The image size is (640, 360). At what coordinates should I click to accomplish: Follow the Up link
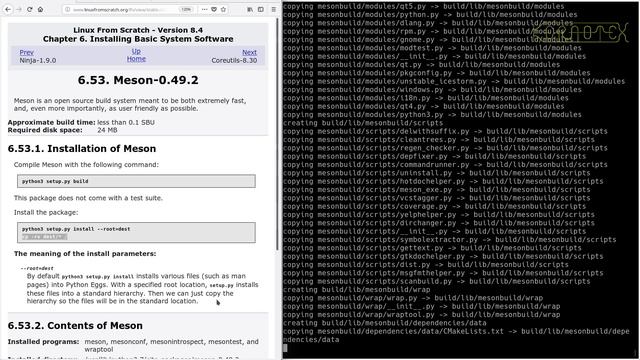coord(136,51)
